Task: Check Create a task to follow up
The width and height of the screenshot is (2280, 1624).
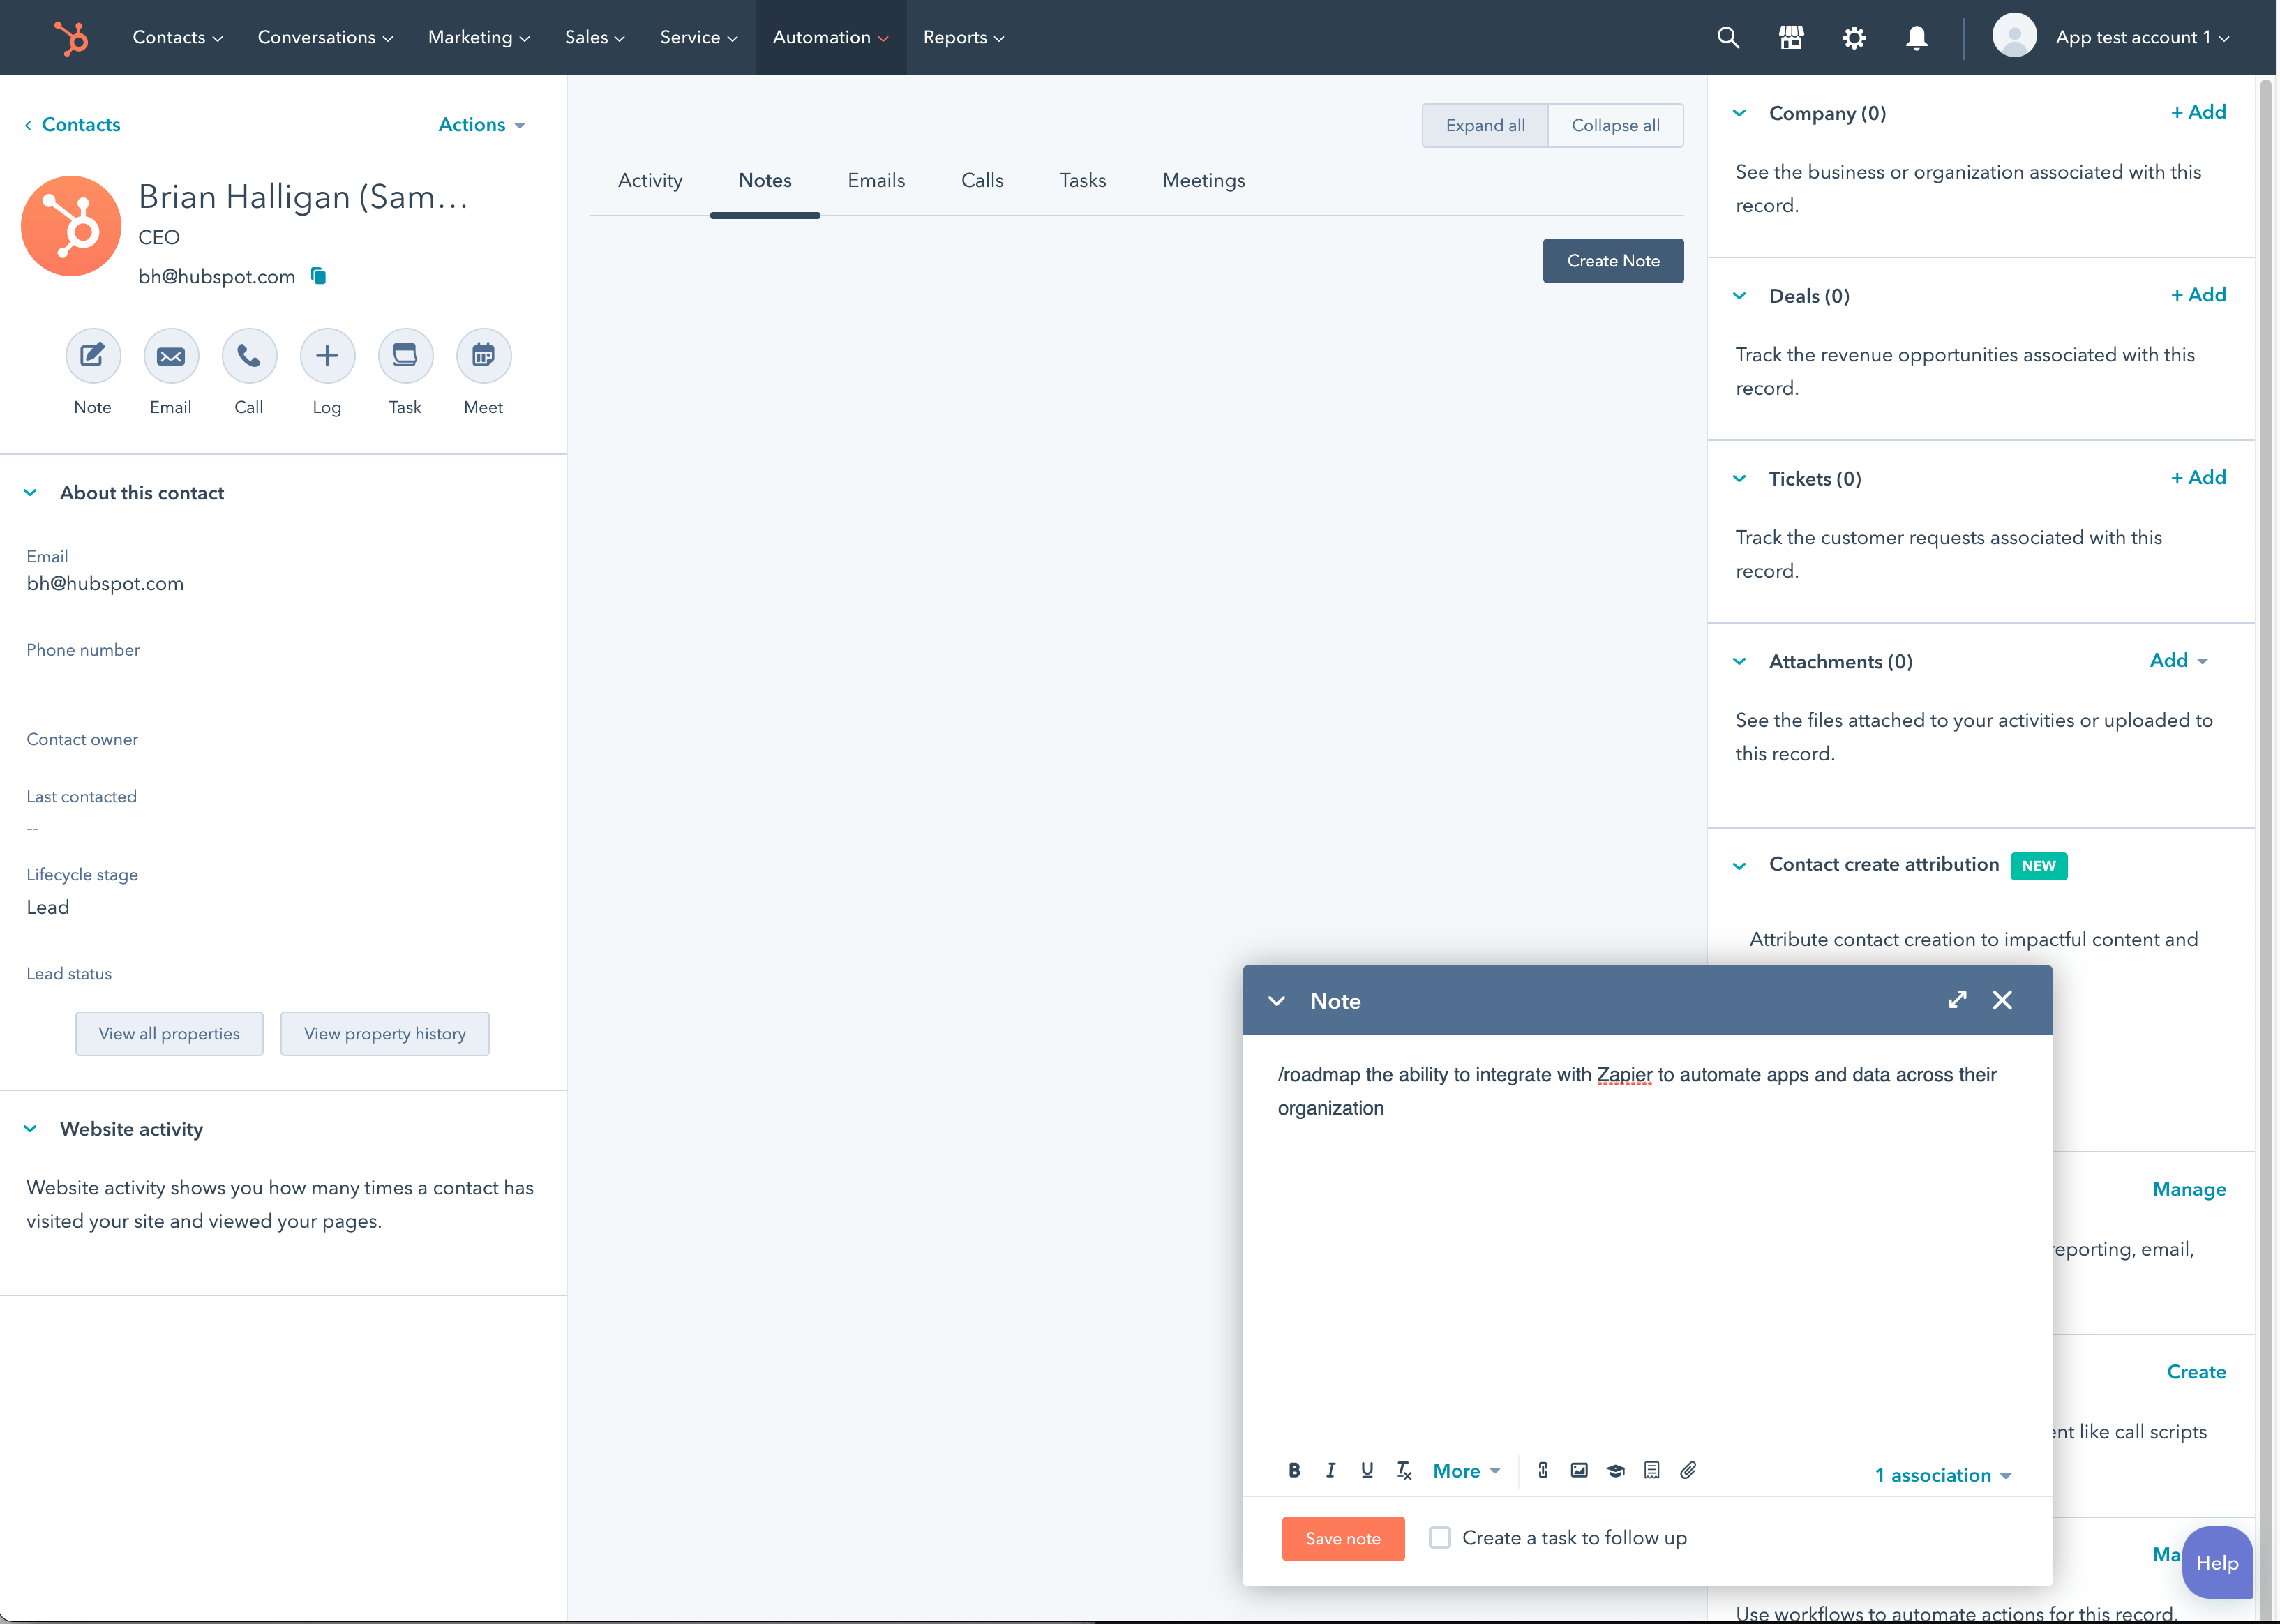Action: (x=1440, y=1537)
